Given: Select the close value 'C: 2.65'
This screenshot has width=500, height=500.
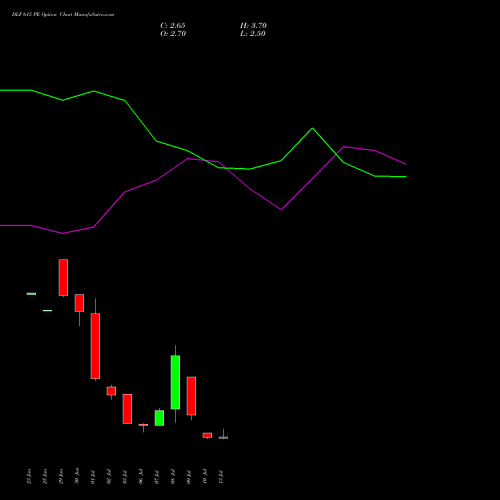Looking at the screenshot, I should coord(173,26).
